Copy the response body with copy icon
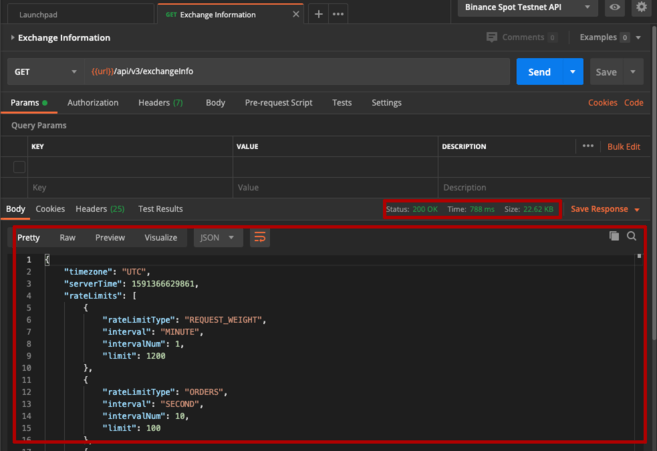The image size is (657, 451). pyautogui.click(x=614, y=236)
